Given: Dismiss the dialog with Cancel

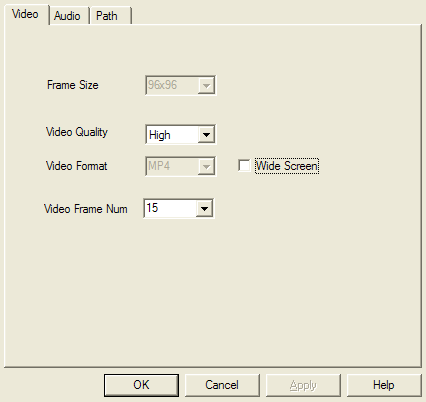Looking at the screenshot, I should point(222,385).
